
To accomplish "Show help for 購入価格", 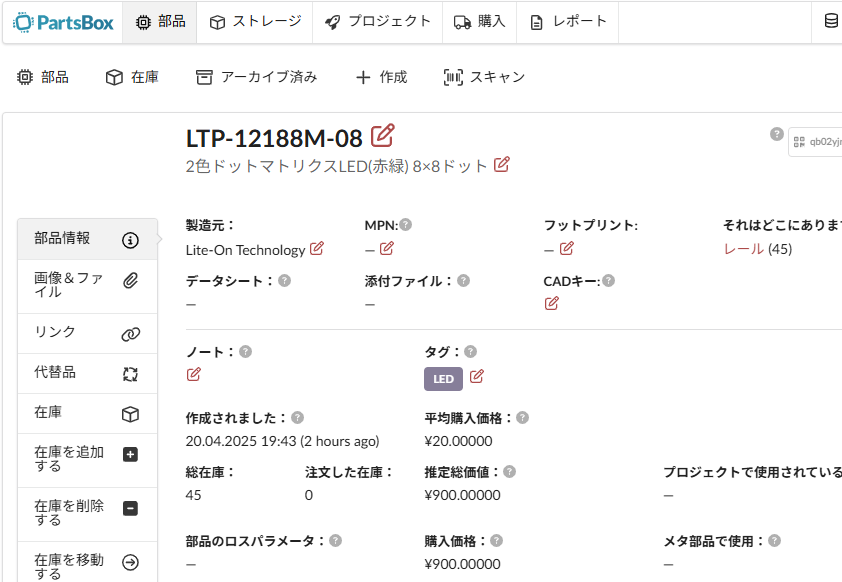I will click(497, 540).
